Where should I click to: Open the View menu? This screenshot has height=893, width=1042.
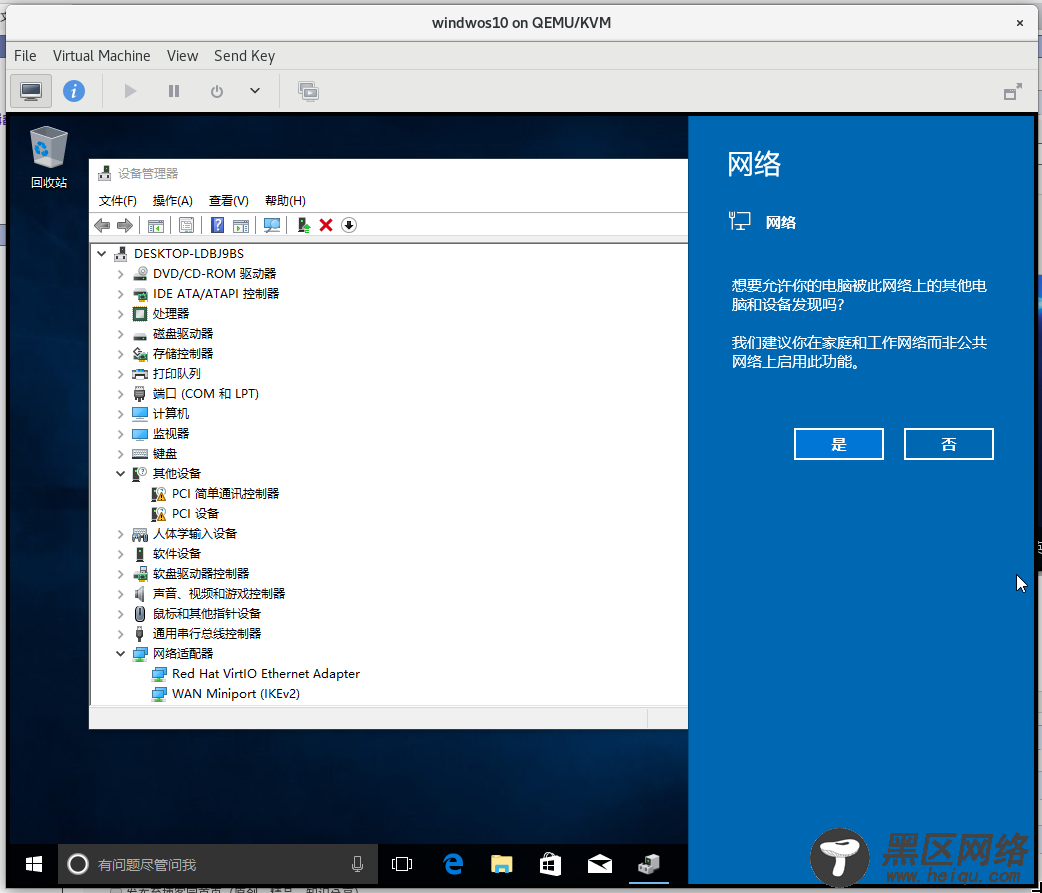(182, 56)
